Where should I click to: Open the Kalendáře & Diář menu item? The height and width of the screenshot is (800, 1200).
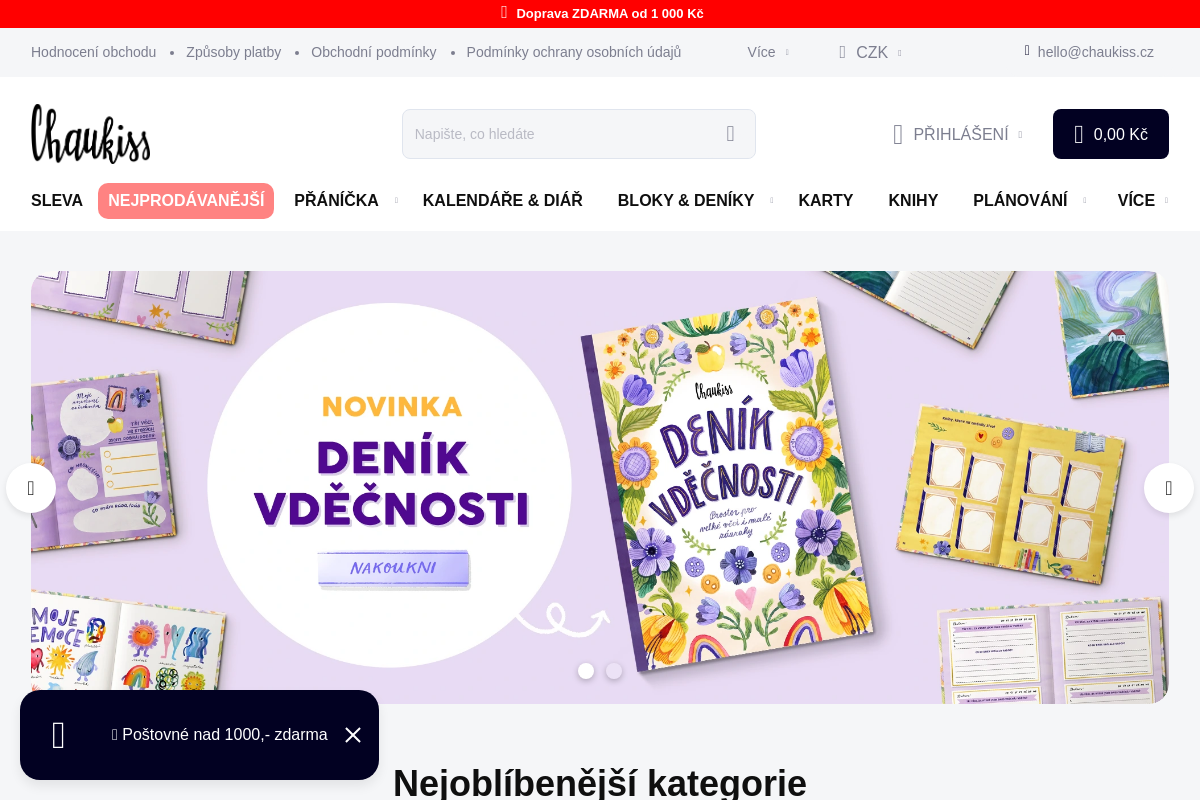point(503,201)
